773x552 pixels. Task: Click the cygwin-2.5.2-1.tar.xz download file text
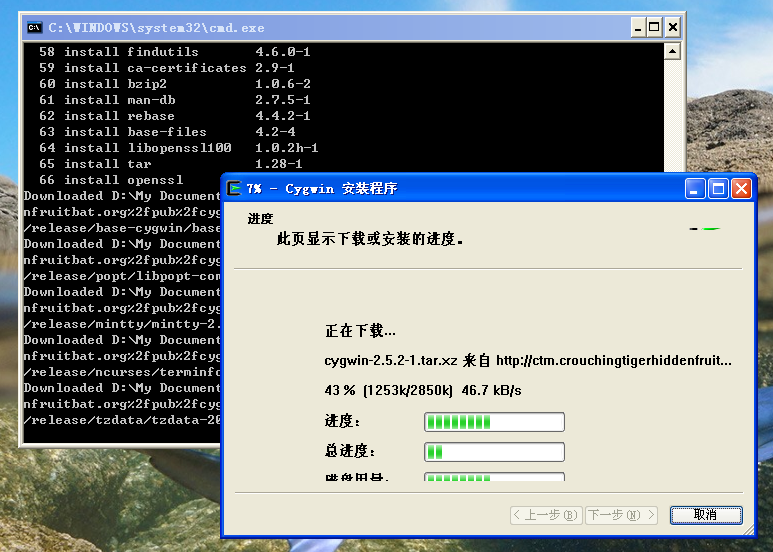tap(528, 361)
